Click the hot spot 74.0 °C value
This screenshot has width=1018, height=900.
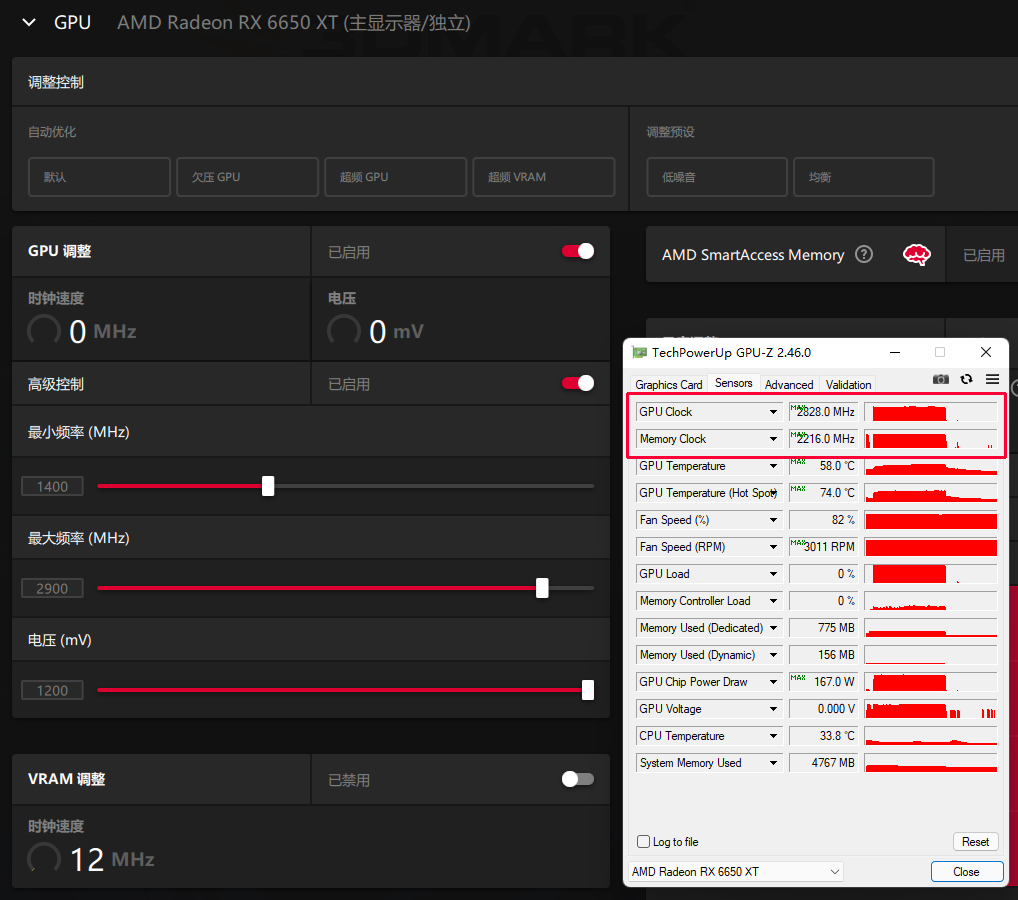click(823, 493)
